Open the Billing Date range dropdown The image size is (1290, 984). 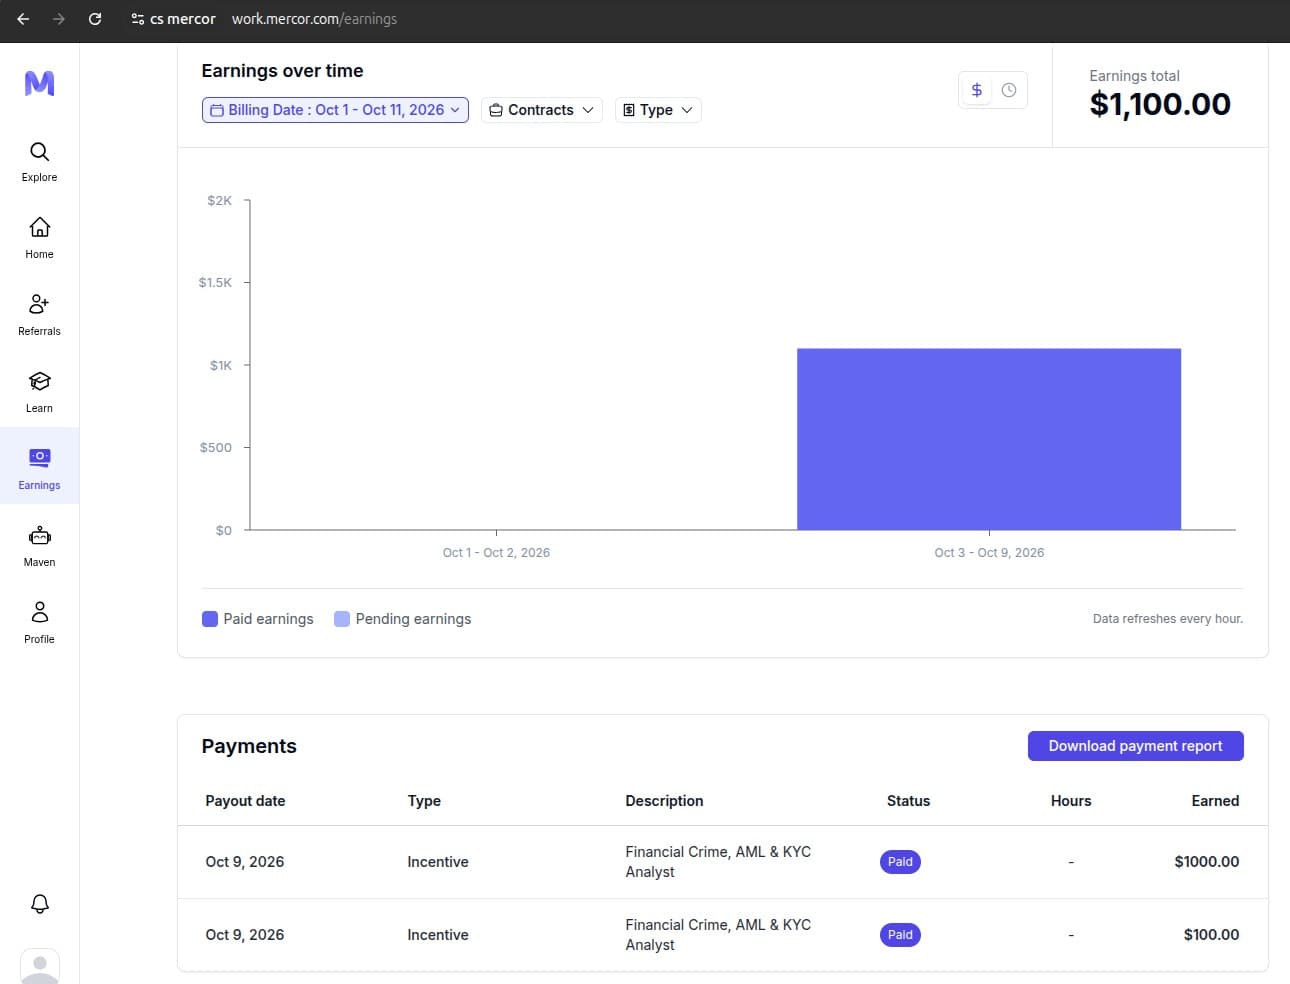click(x=335, y=110)
